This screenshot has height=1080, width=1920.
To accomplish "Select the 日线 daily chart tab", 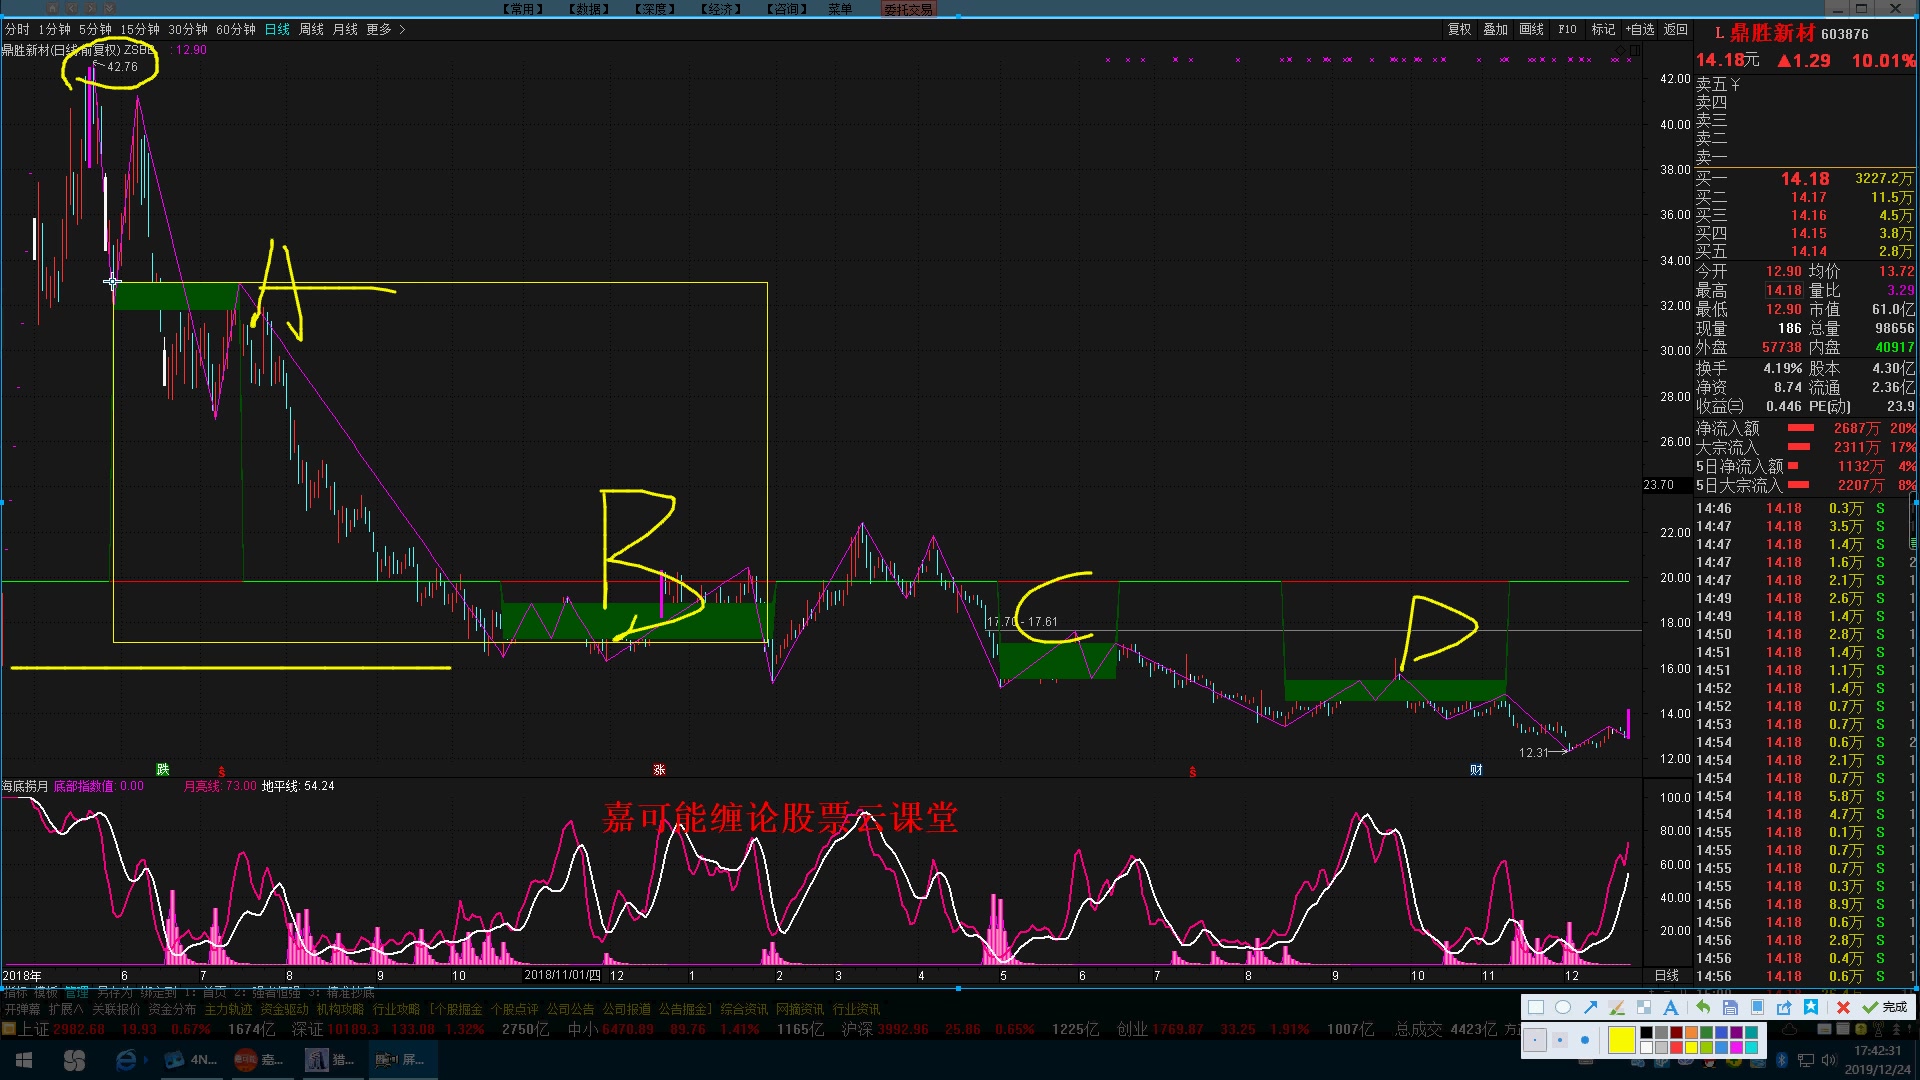I will coord(277,29).
